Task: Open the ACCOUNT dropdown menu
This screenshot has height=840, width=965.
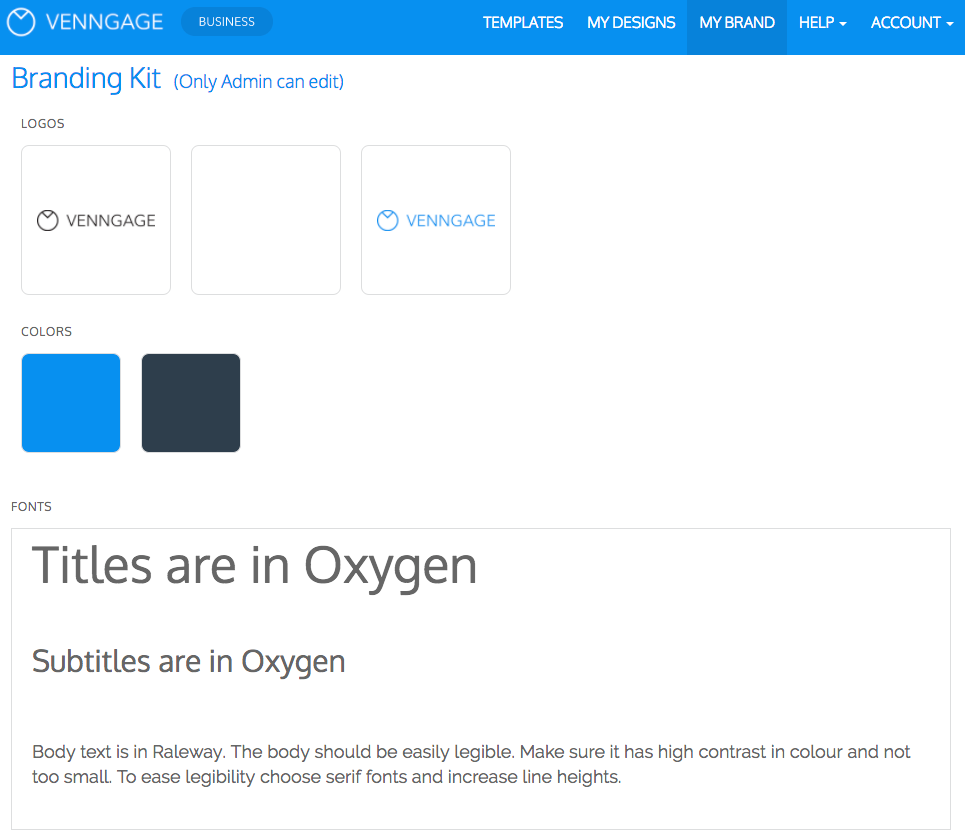Action: tap(911, 22)
